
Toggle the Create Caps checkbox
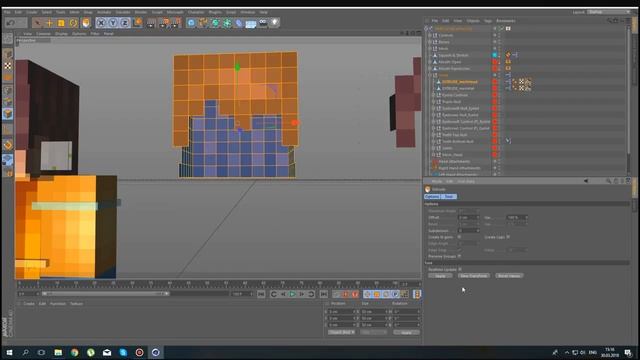tap(508, 237)
